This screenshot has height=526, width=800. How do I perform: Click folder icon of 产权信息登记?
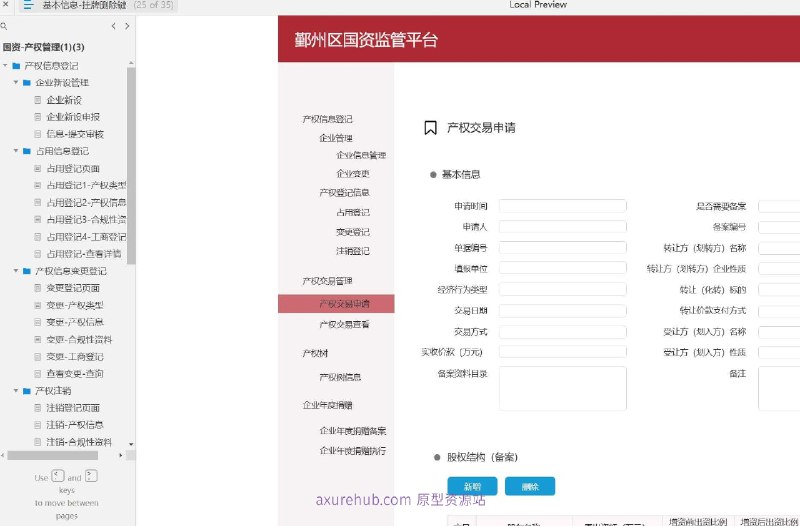(x=16, y=66)
